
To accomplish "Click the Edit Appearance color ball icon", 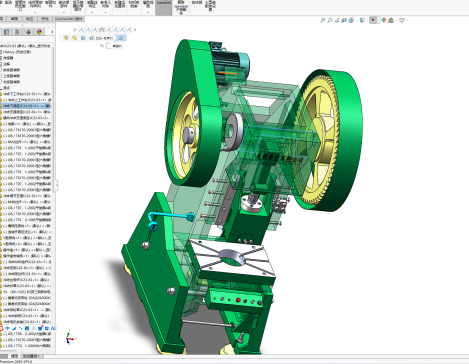I will click(384, 20).
